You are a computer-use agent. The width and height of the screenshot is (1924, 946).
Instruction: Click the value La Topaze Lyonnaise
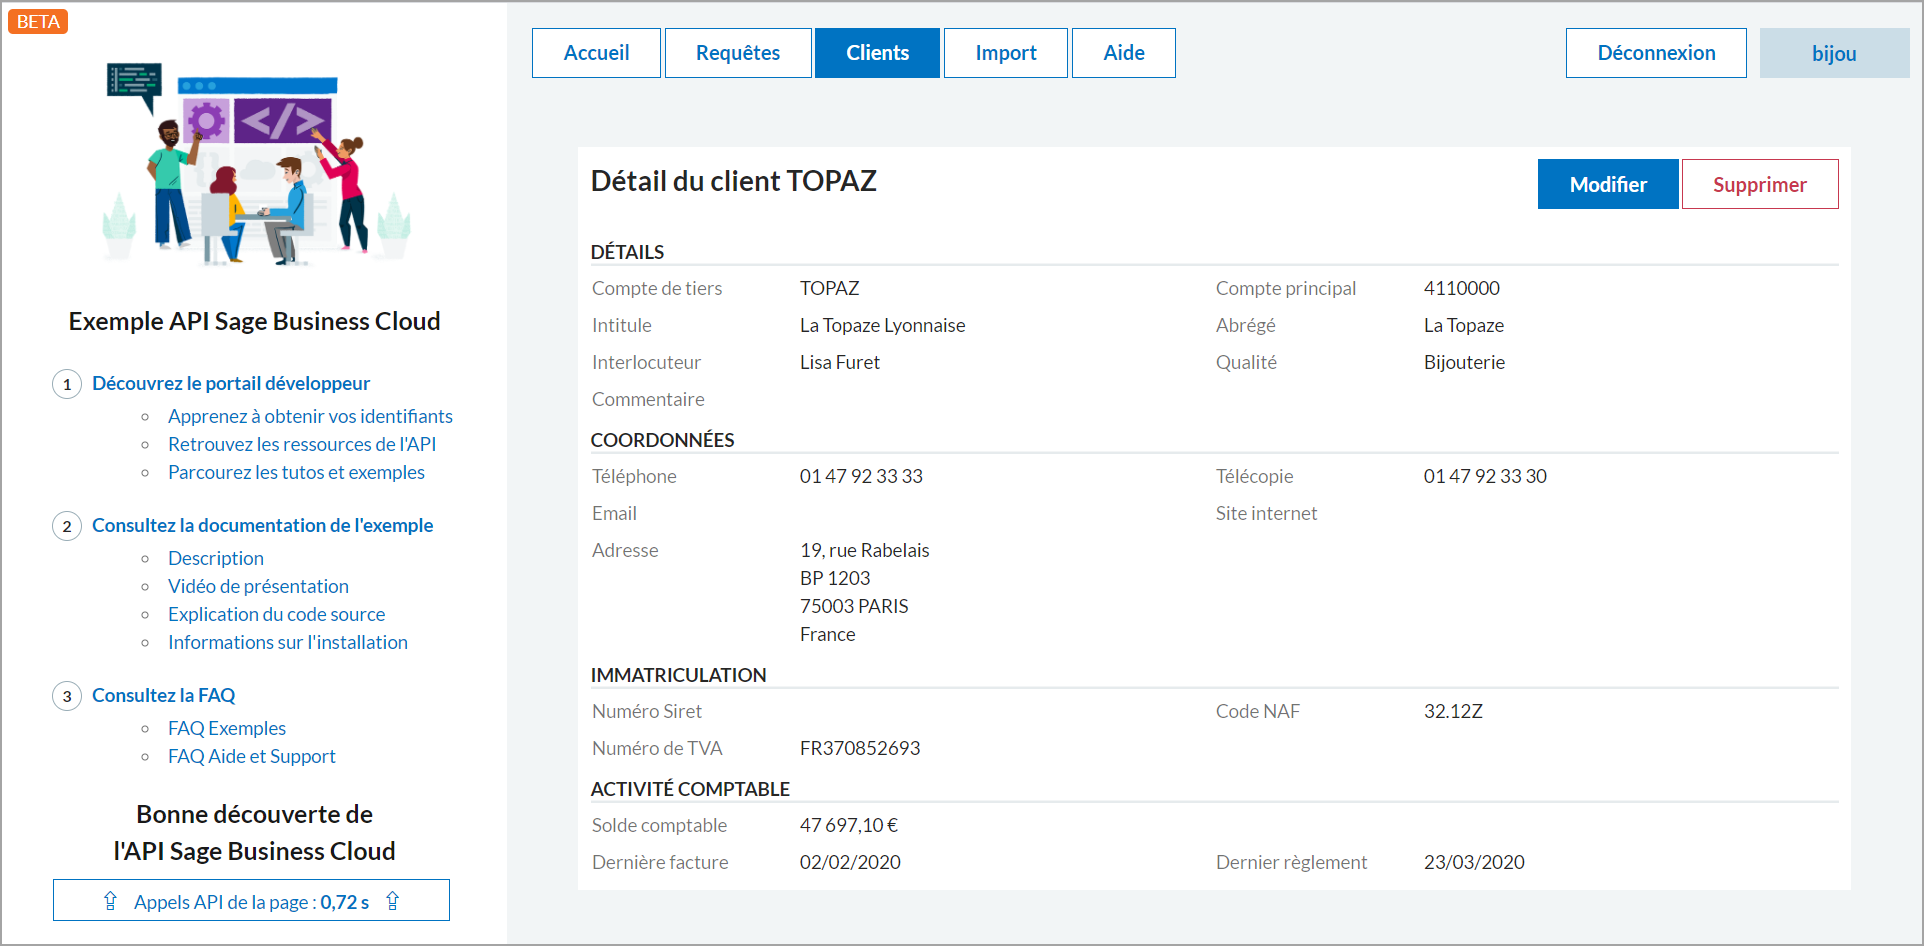click(882, 325)
